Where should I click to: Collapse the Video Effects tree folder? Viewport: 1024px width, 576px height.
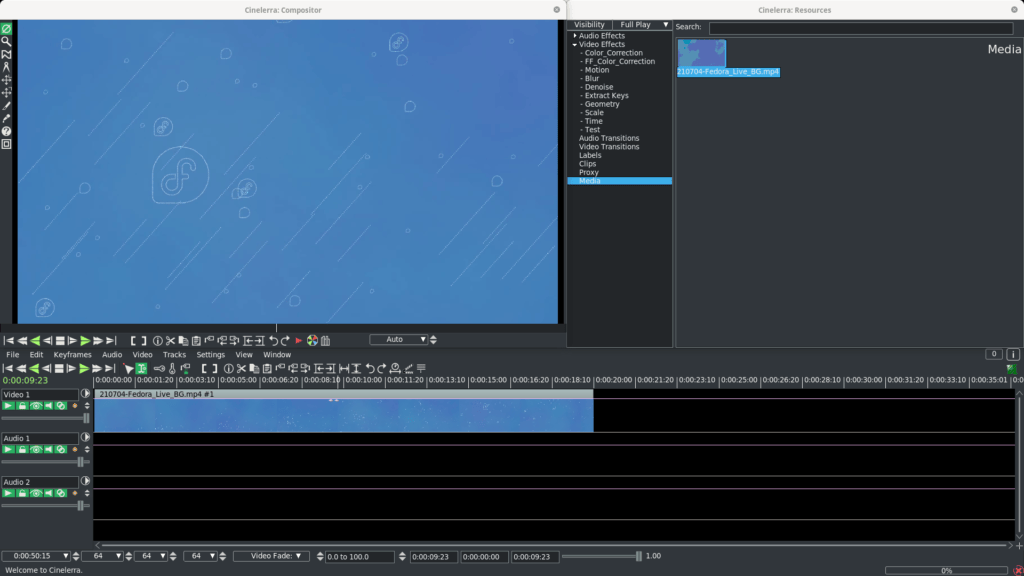click(575, 45)
